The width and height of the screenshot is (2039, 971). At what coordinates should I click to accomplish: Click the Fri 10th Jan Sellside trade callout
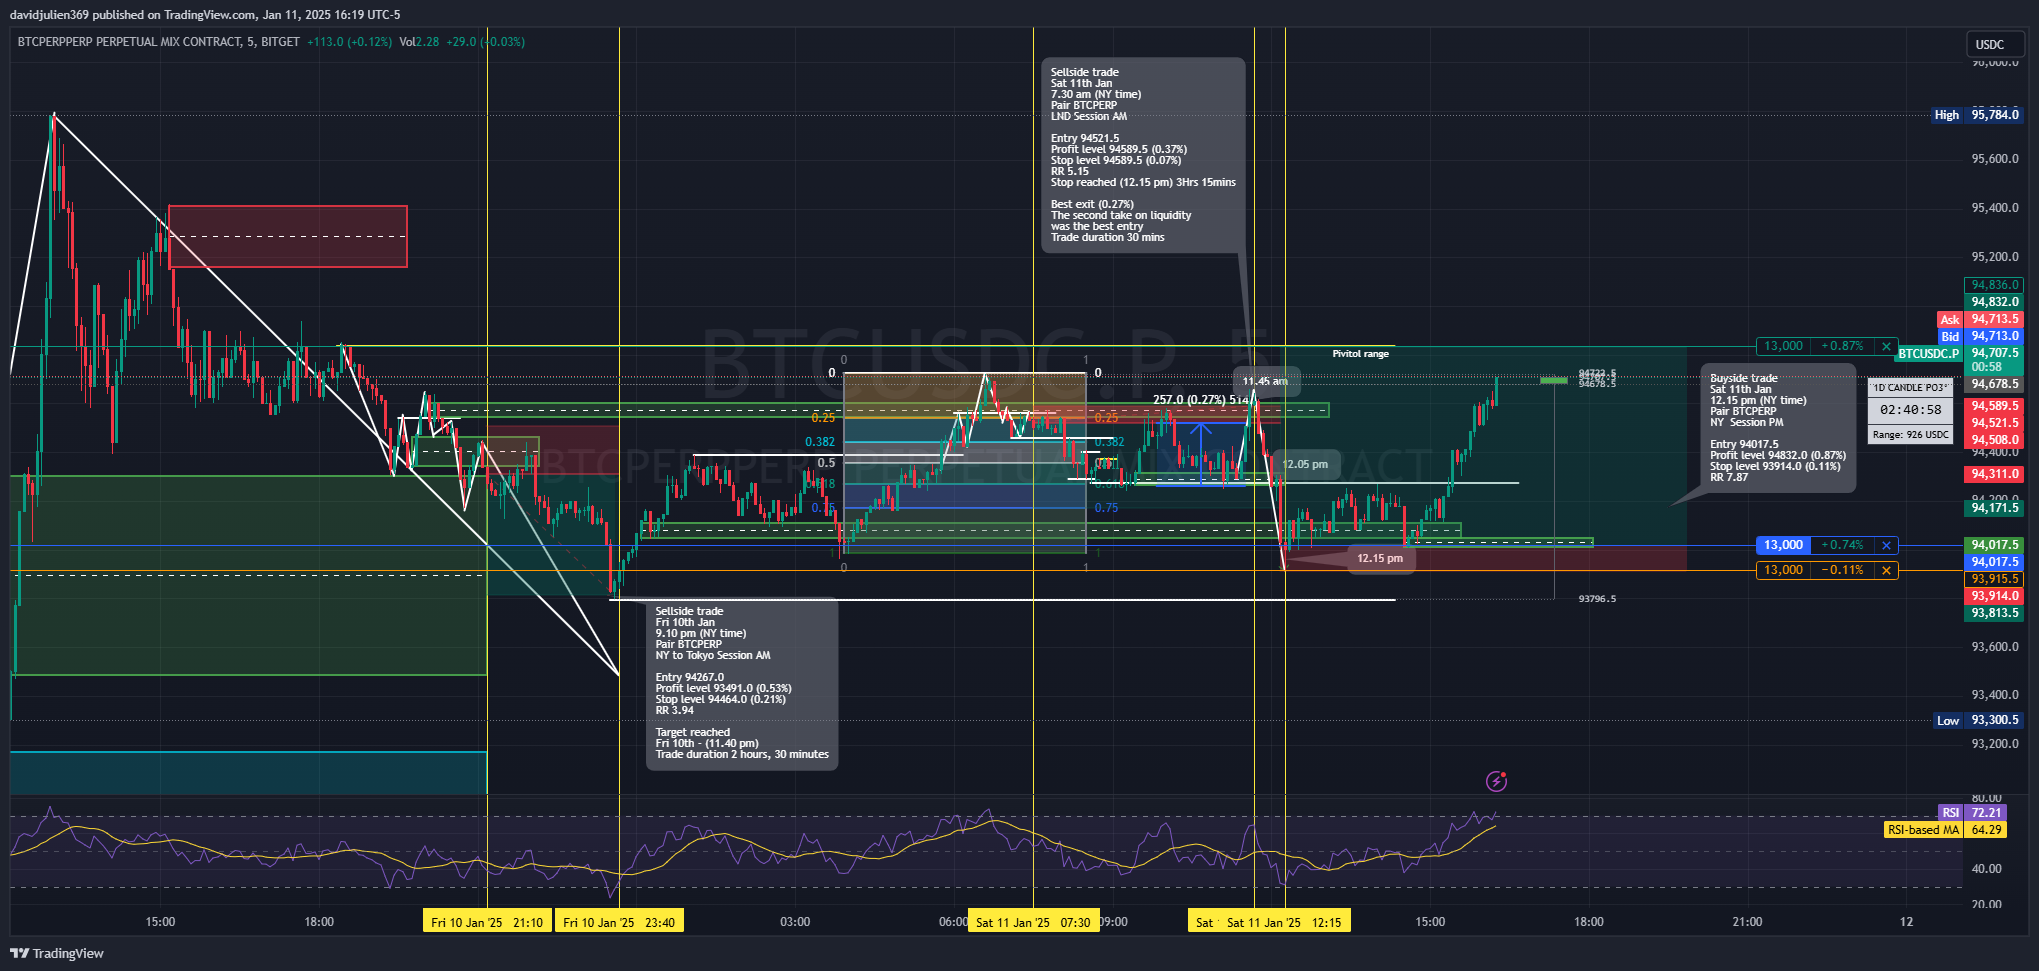point(742,683)
